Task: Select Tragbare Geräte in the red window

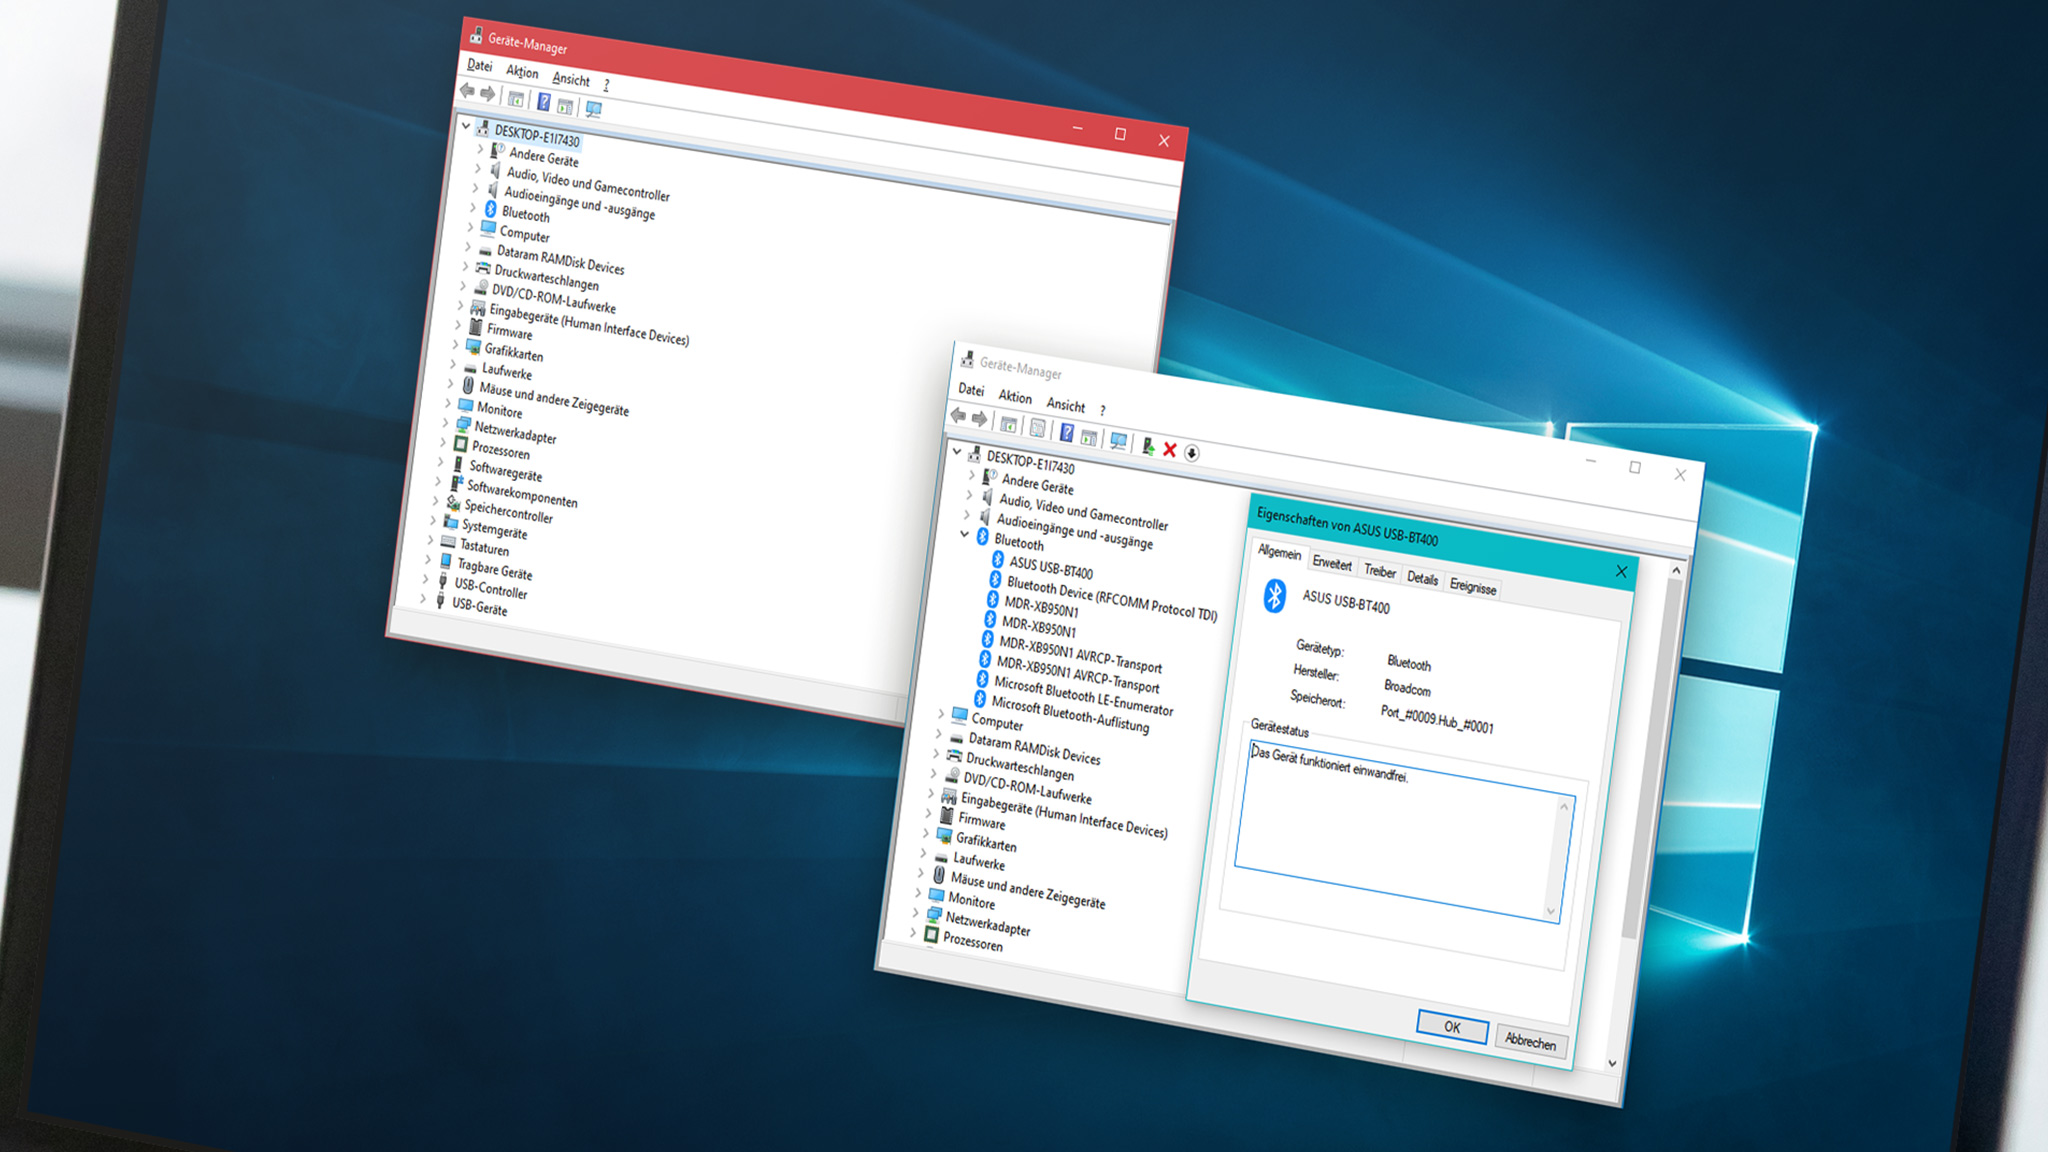Action: (495, 570)
